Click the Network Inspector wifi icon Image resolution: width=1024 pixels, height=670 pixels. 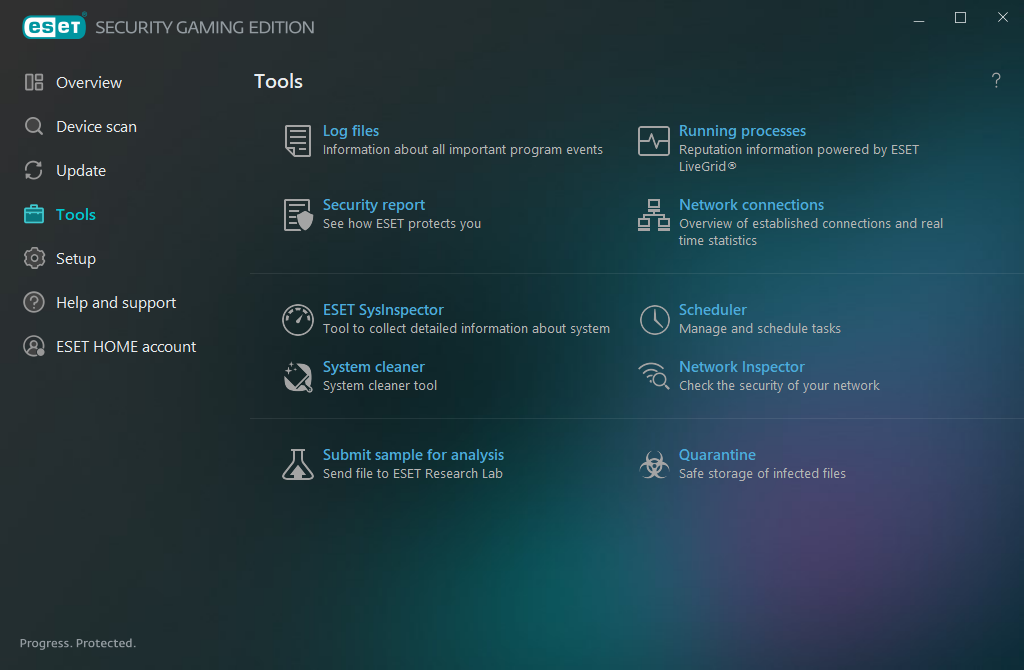coord(654,376)
